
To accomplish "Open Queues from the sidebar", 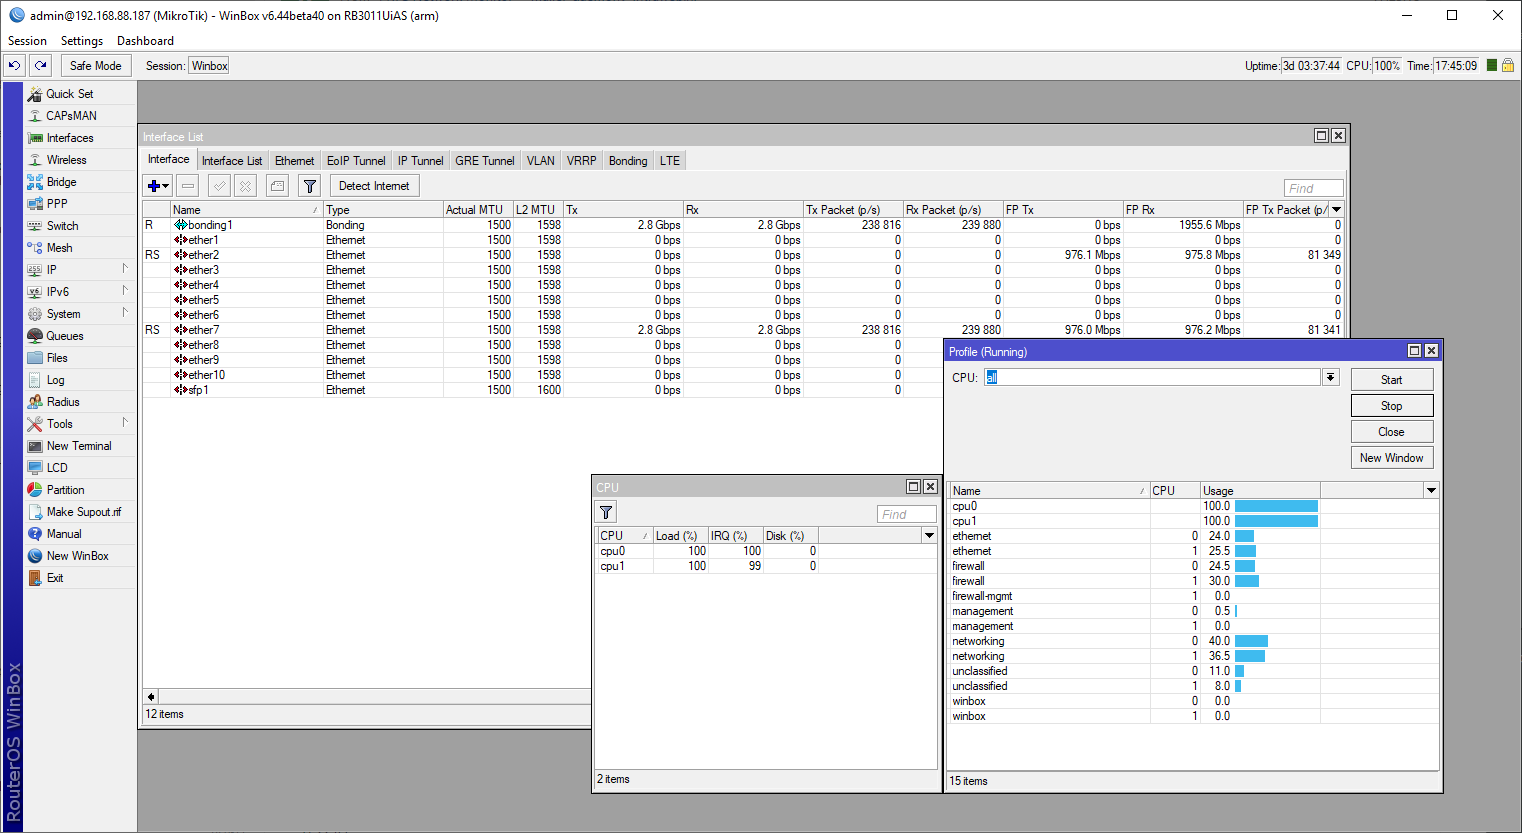I will click(64, 336).
